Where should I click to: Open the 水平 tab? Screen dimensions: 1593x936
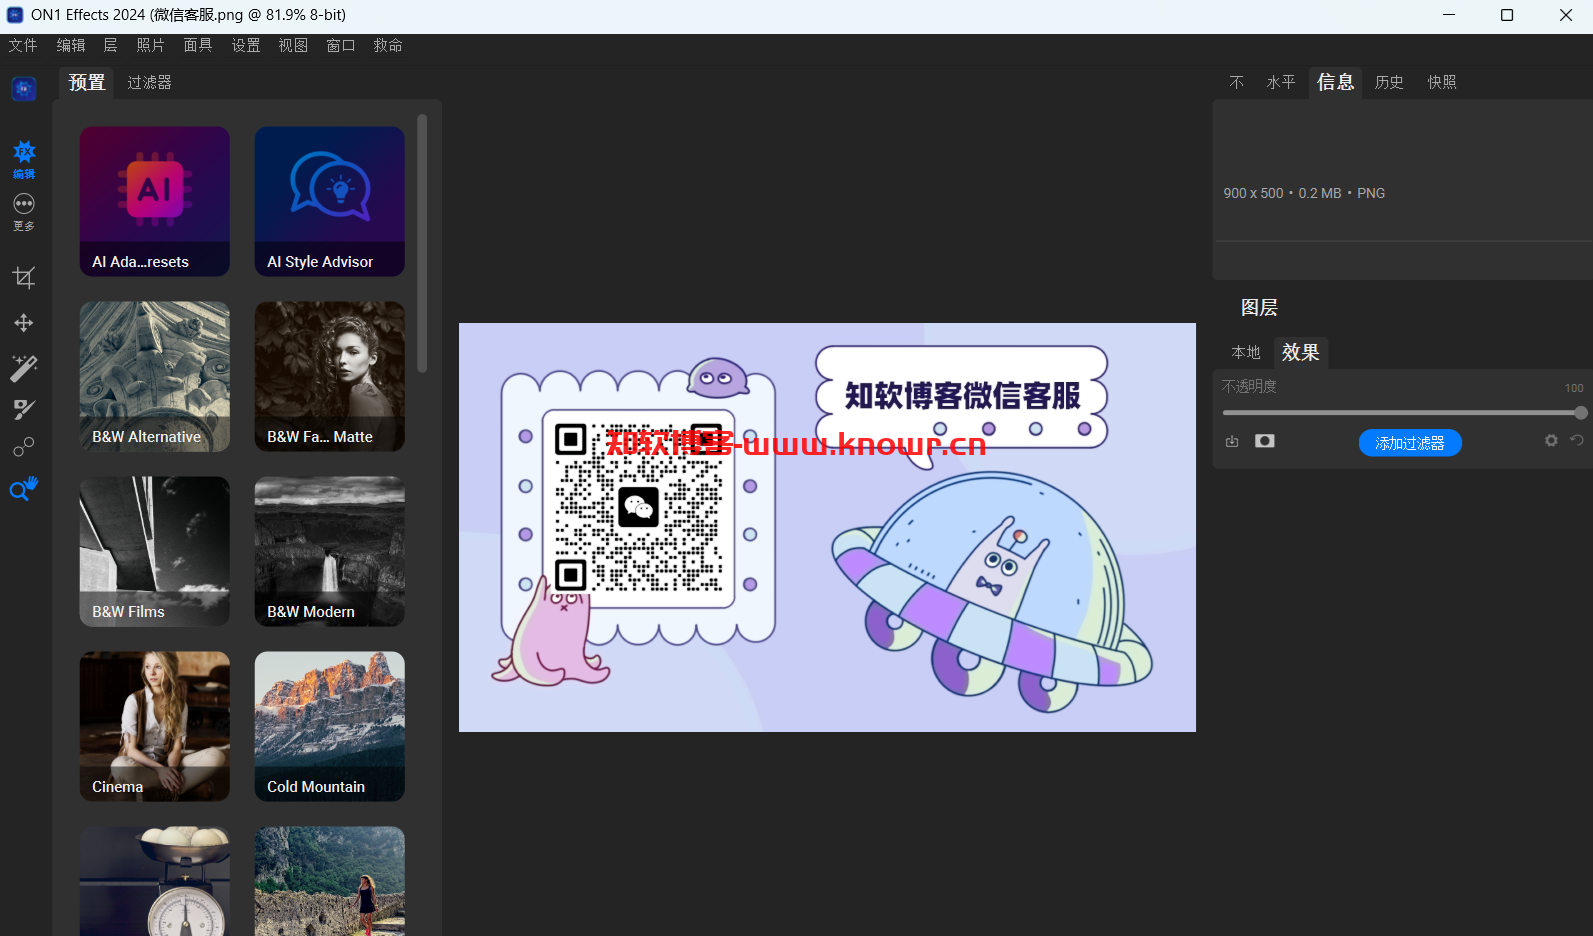tap(1281, 82)
